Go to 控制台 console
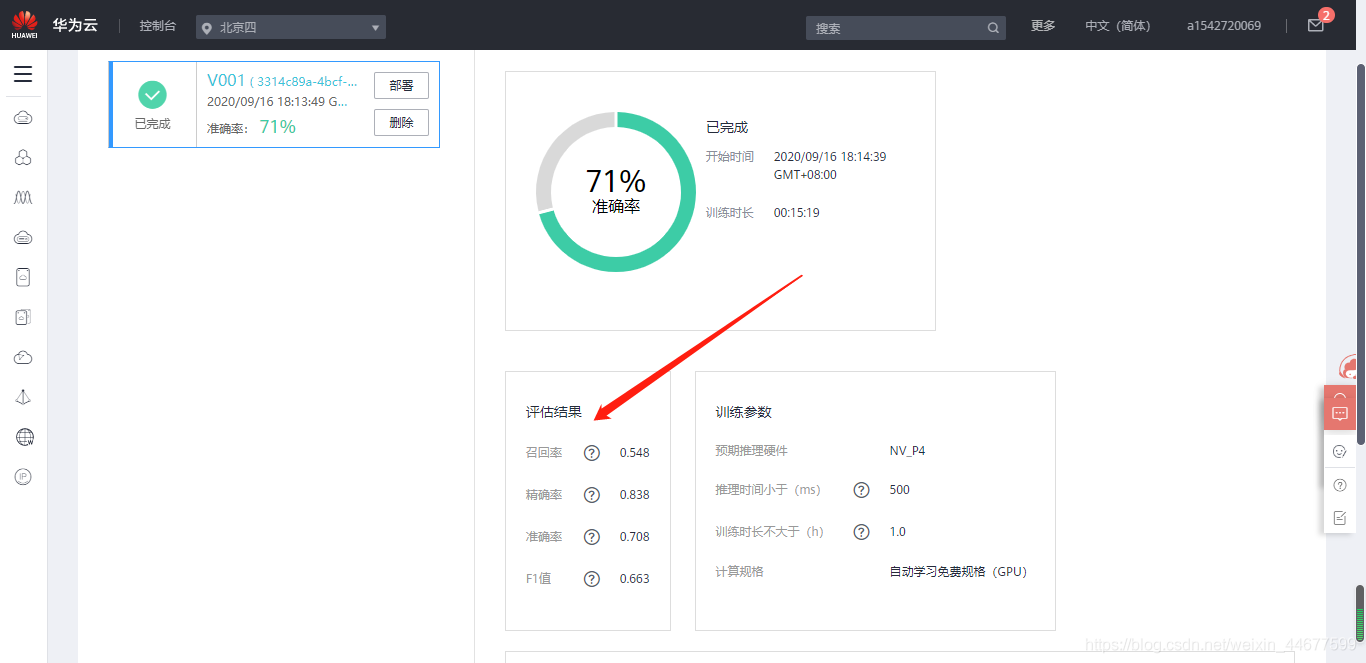 click(158, 26)
